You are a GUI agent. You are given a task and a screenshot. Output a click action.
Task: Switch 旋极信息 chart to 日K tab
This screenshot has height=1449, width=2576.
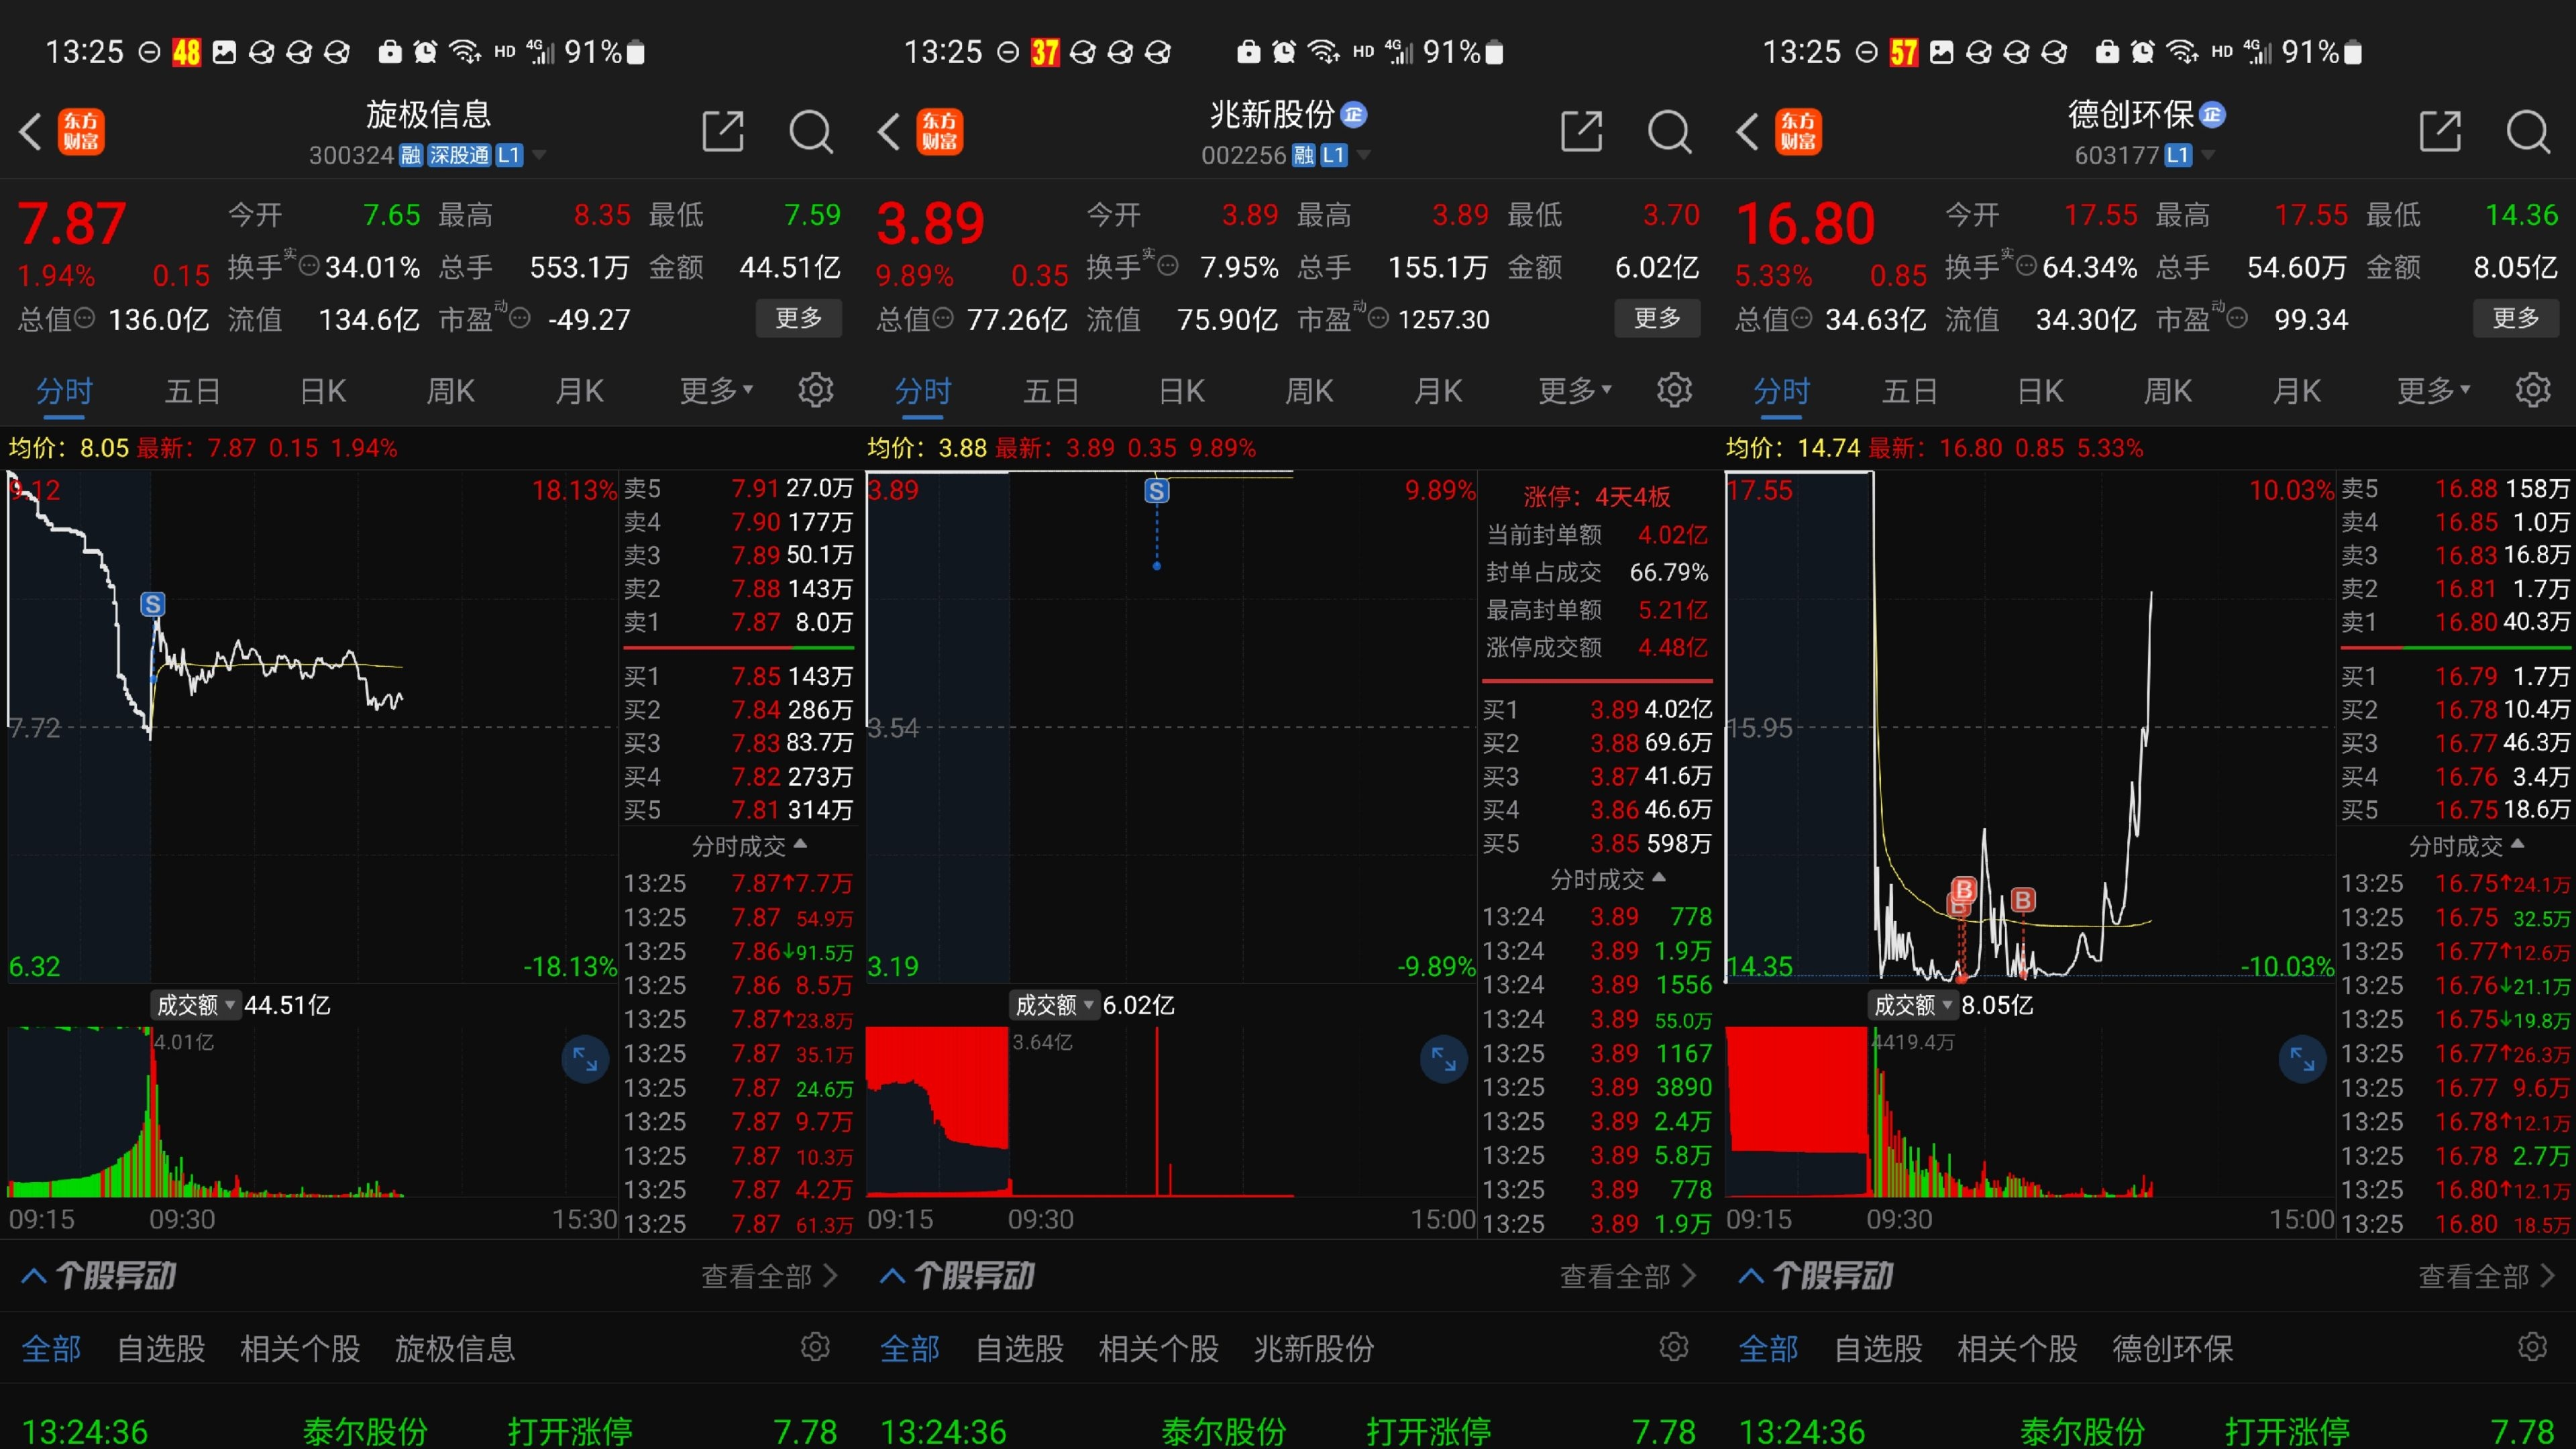pyautogui.click(x=323, y=390)
